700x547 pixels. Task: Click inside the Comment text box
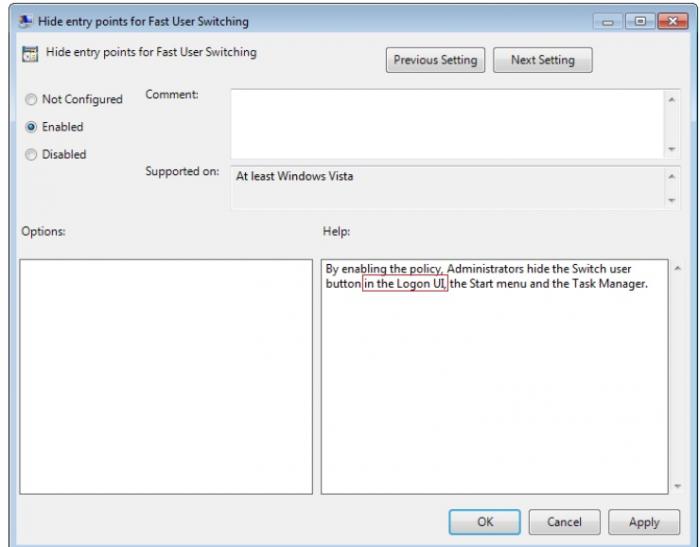(x=446, y=122)
